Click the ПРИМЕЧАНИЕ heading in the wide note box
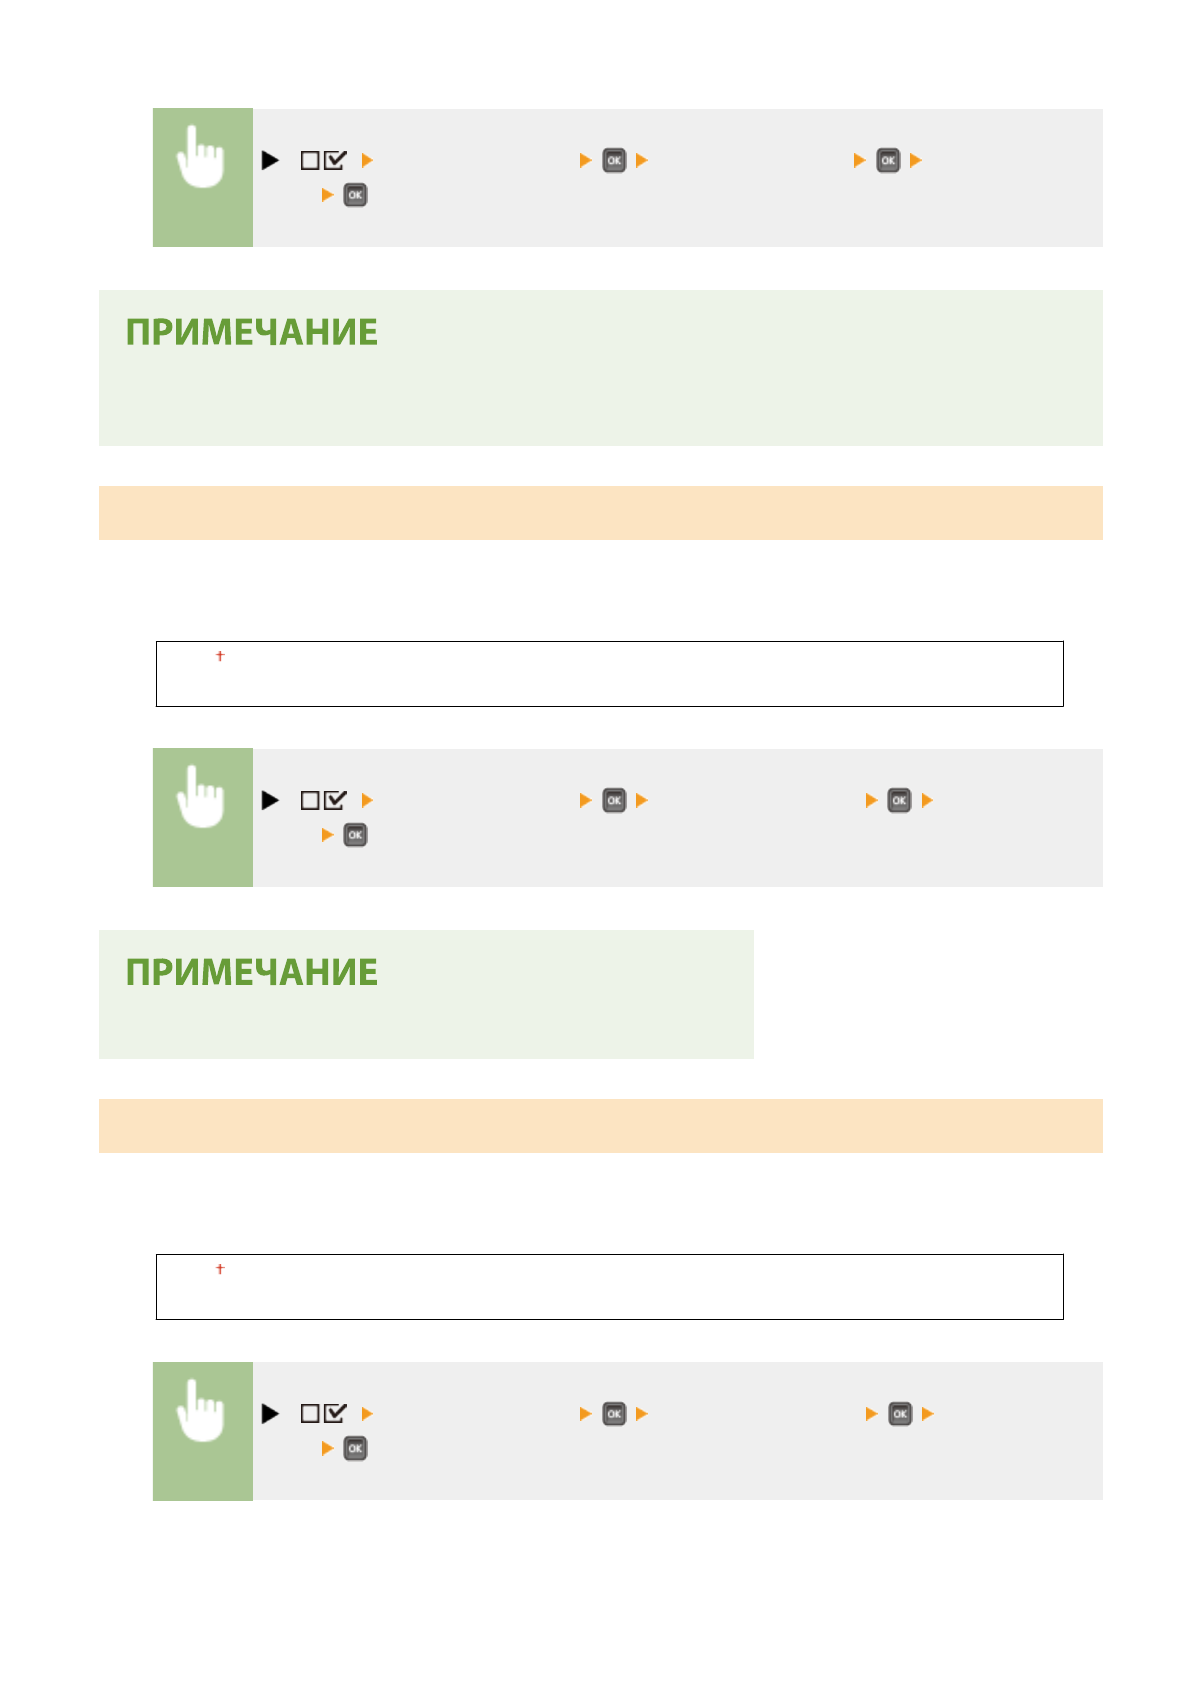 click(252, 333)
